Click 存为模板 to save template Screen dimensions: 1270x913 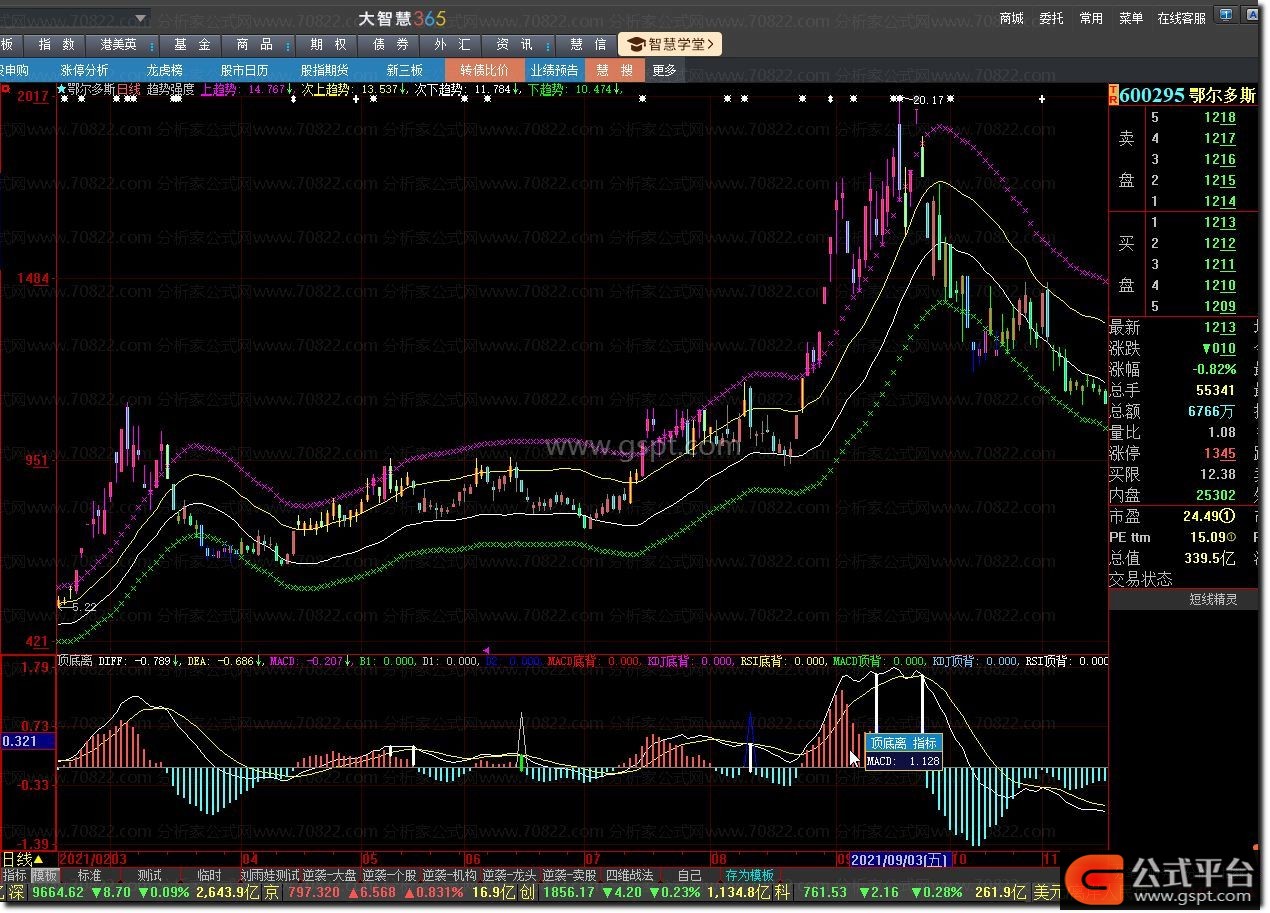[x=750, y=875]
